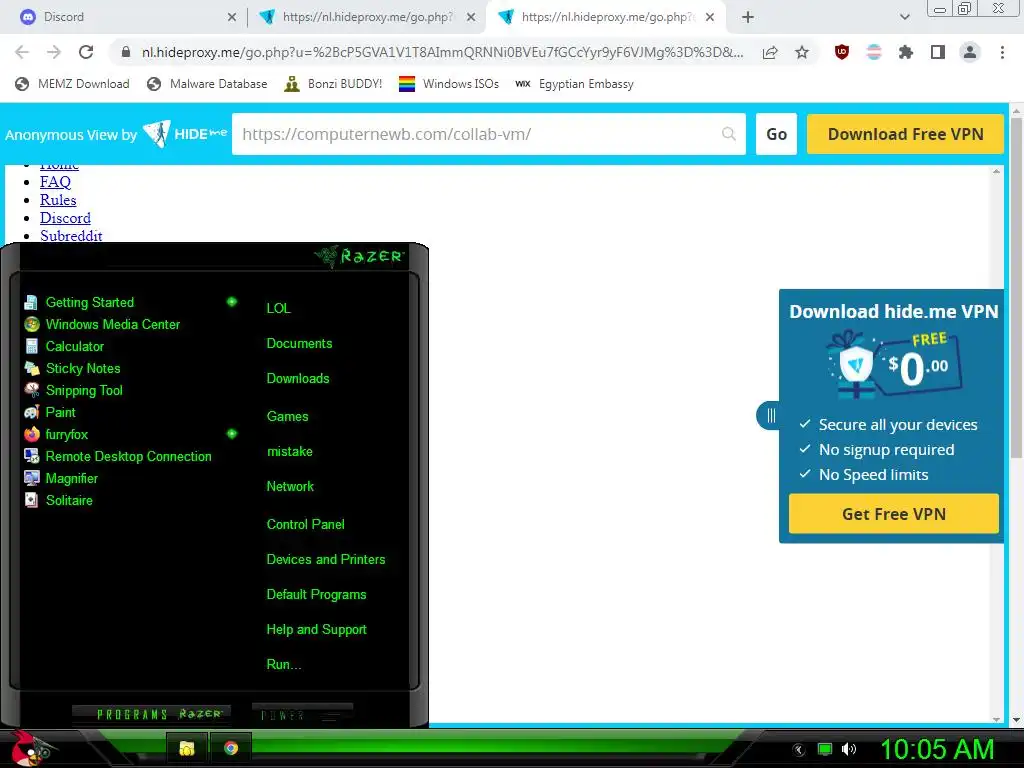Screen dimensions: 1024x768
Task: Click the Get Free VPN button
Action: (893, 514)
